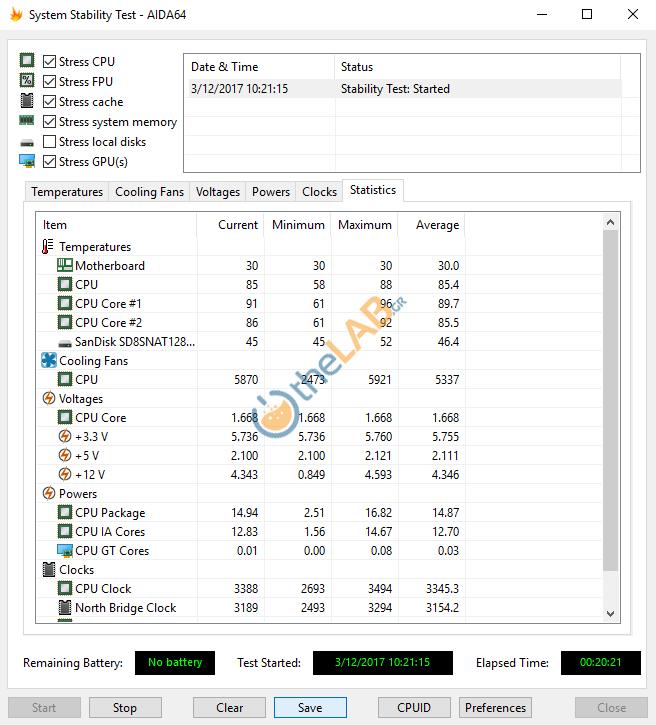Image resolution: width=656 pixels, height=725 pixels.
Task: Click the Status log column header
Action: (x=478, y=67)
